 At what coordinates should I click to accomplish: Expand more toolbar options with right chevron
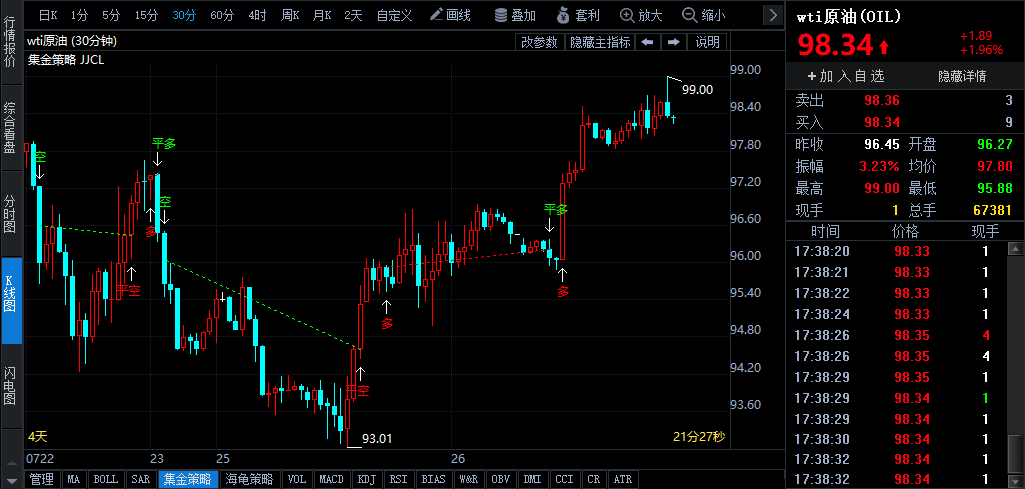pos(773,15)
